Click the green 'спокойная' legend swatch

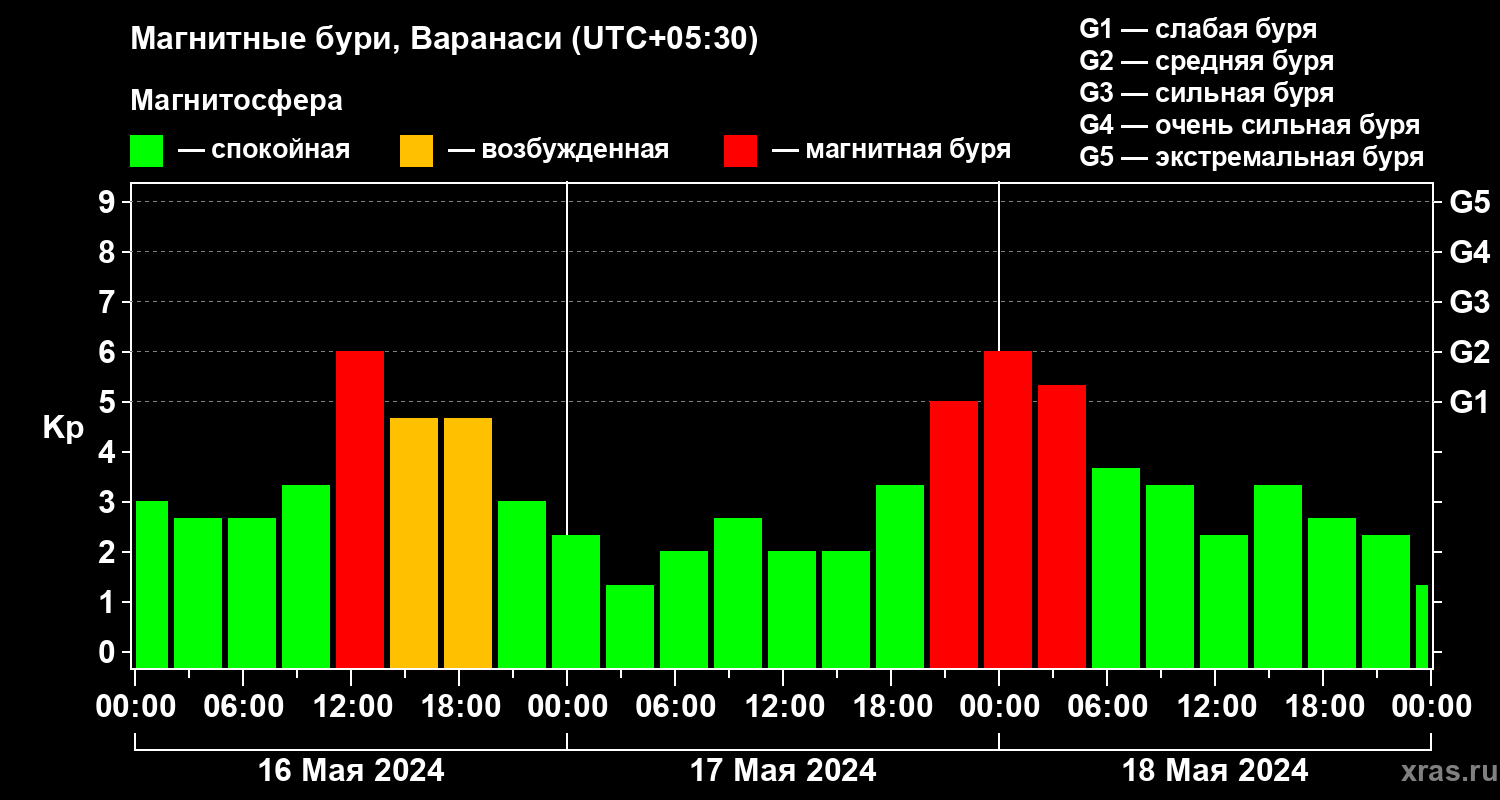[146, 151]
